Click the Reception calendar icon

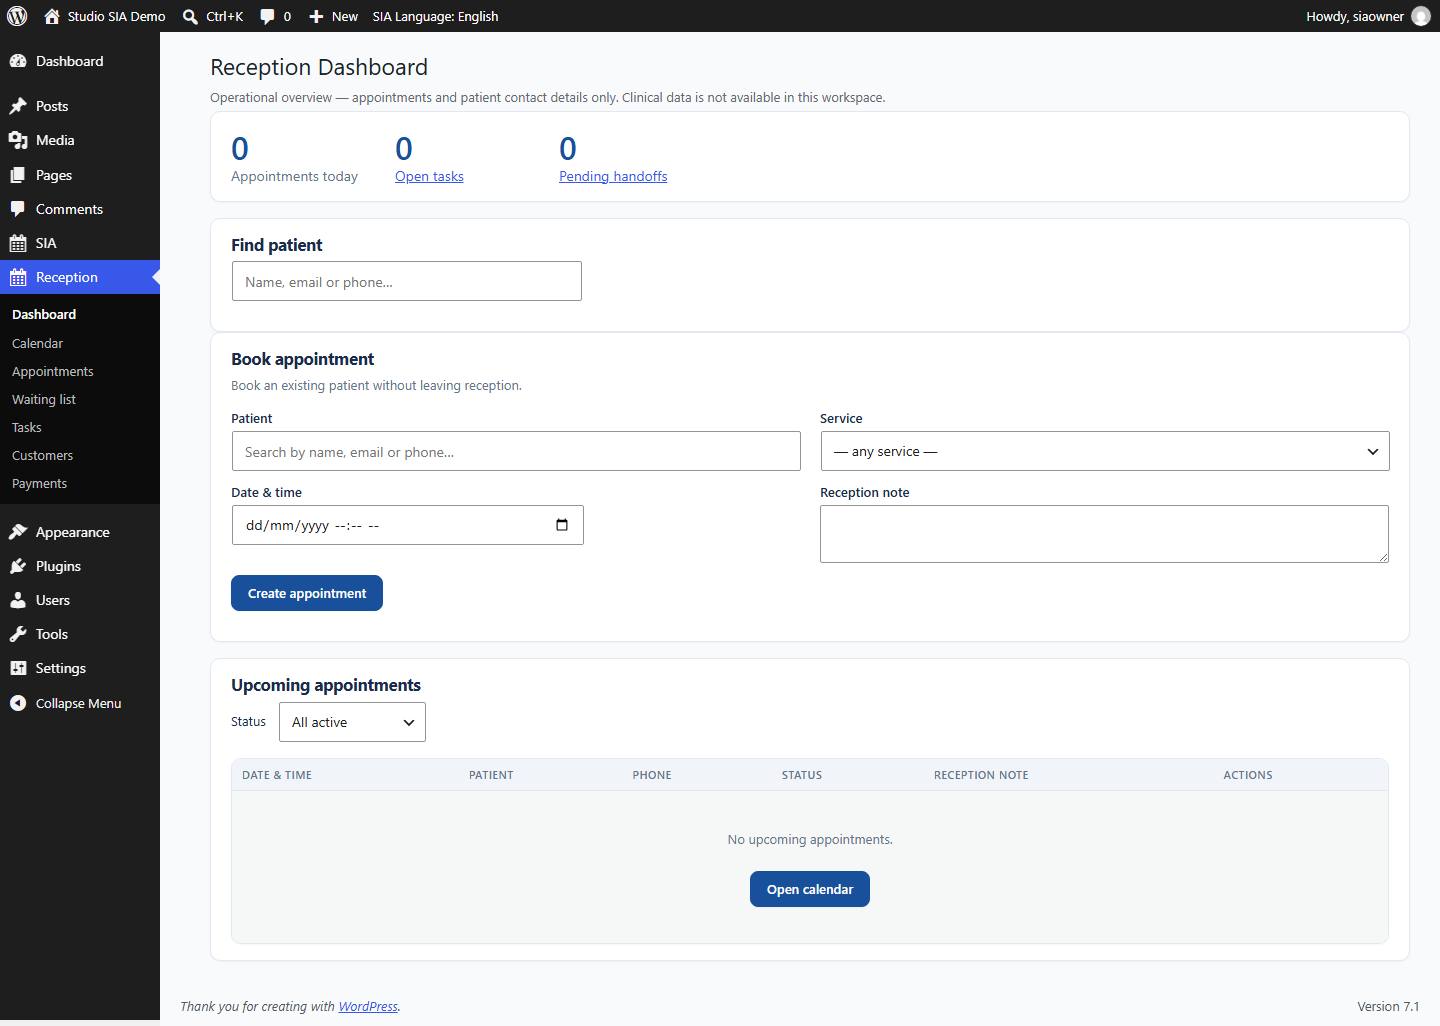18,277
